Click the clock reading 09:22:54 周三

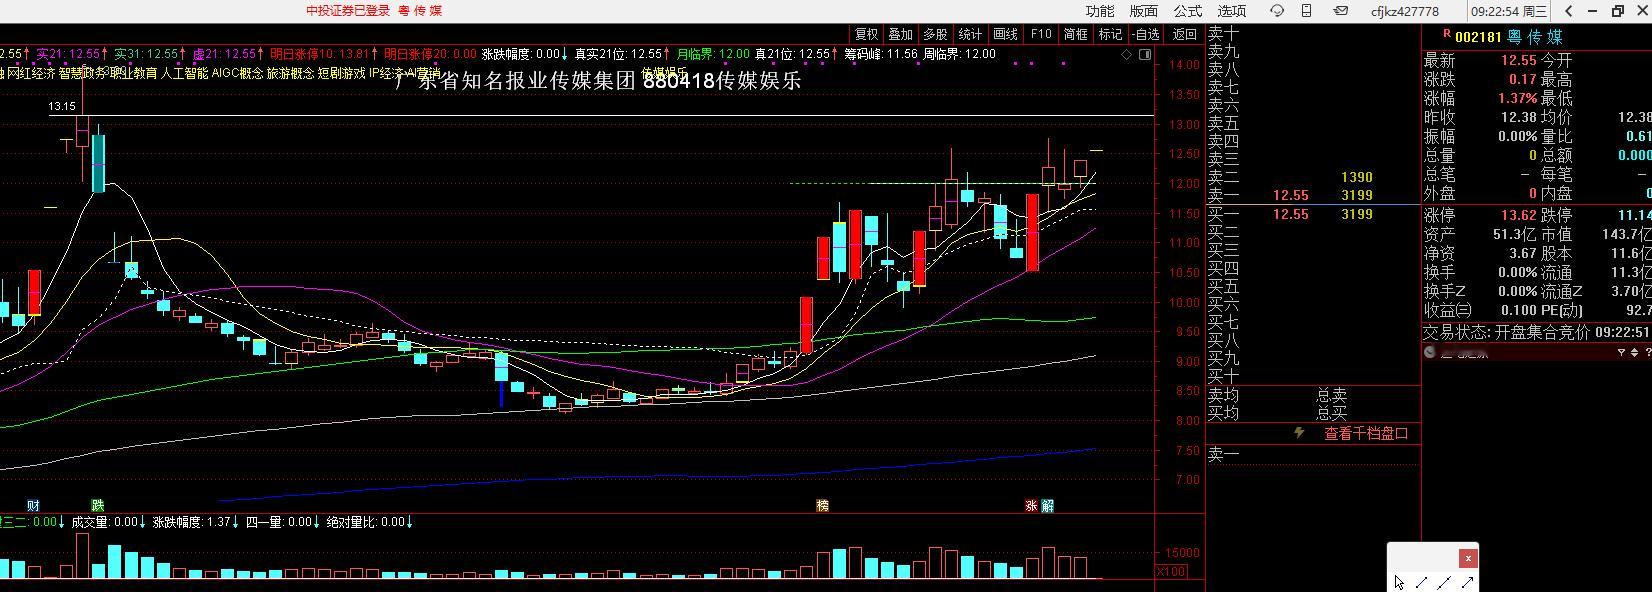(x=1509, y=11)
